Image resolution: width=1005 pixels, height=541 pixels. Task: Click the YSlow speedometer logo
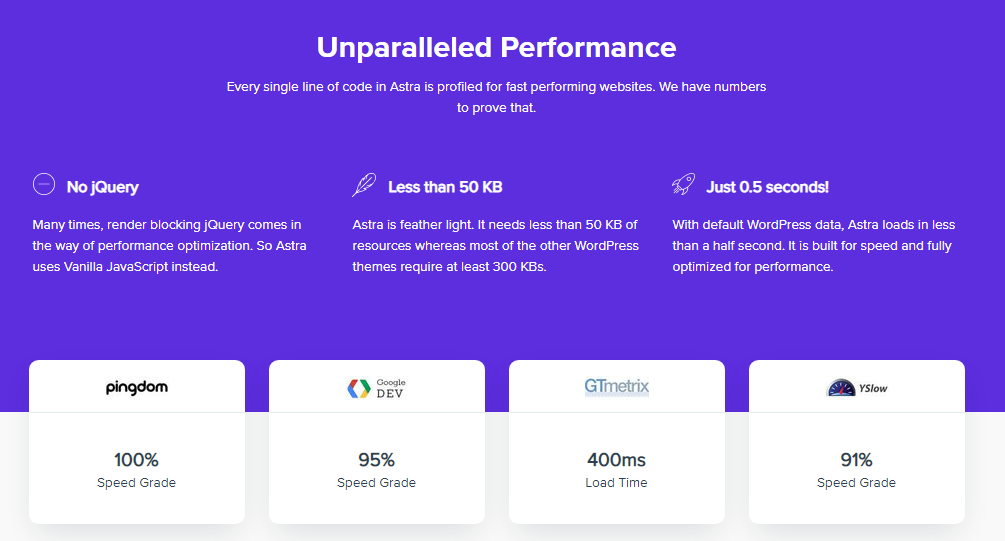pyautogui.click(x=857, y=388)
